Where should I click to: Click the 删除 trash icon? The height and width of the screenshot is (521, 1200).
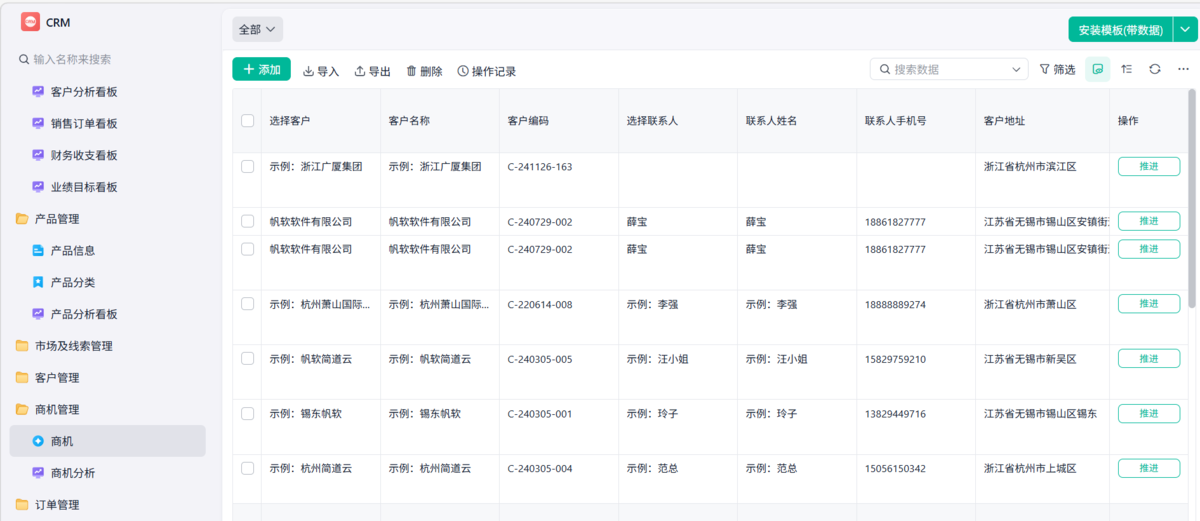(411, 71)
